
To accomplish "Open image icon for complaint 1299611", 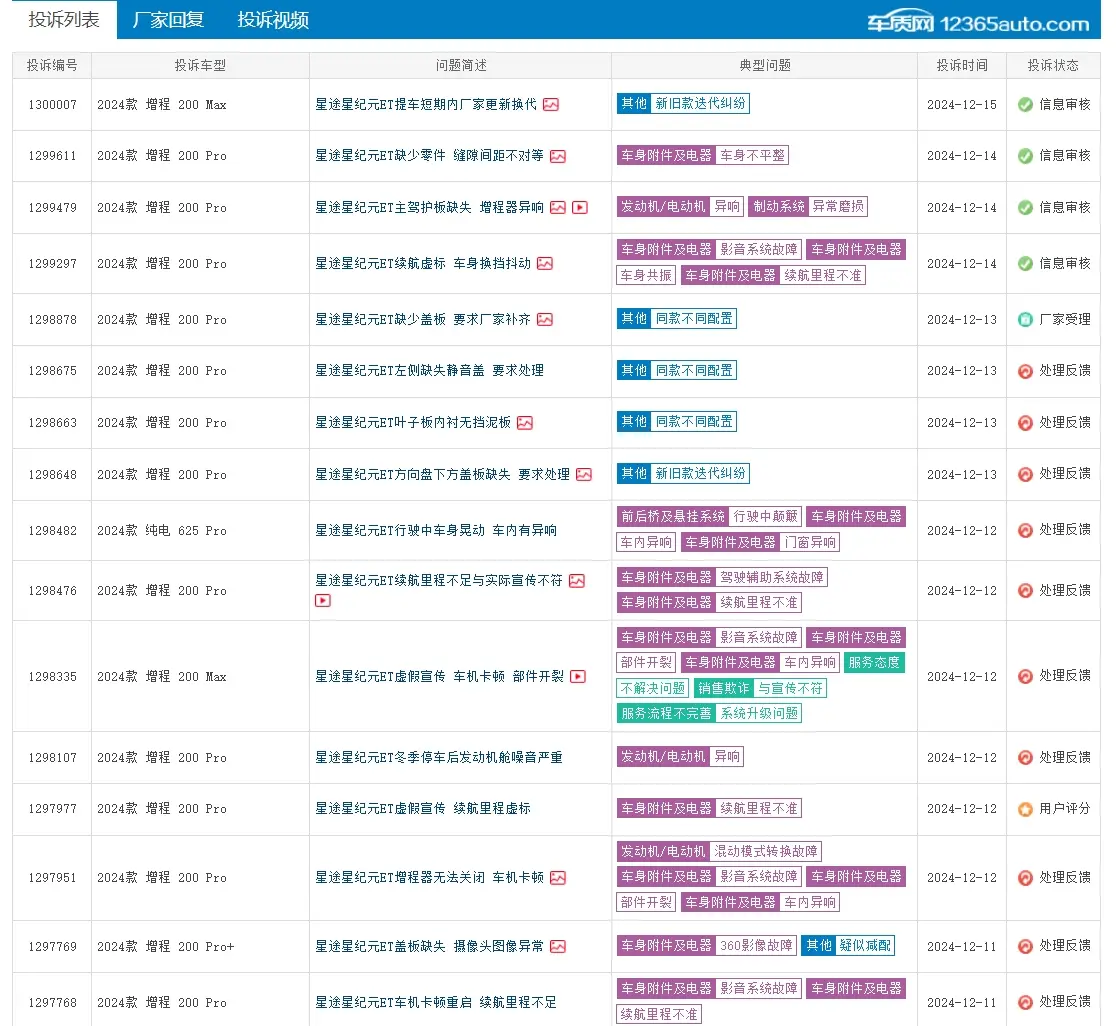I will 558,156.
